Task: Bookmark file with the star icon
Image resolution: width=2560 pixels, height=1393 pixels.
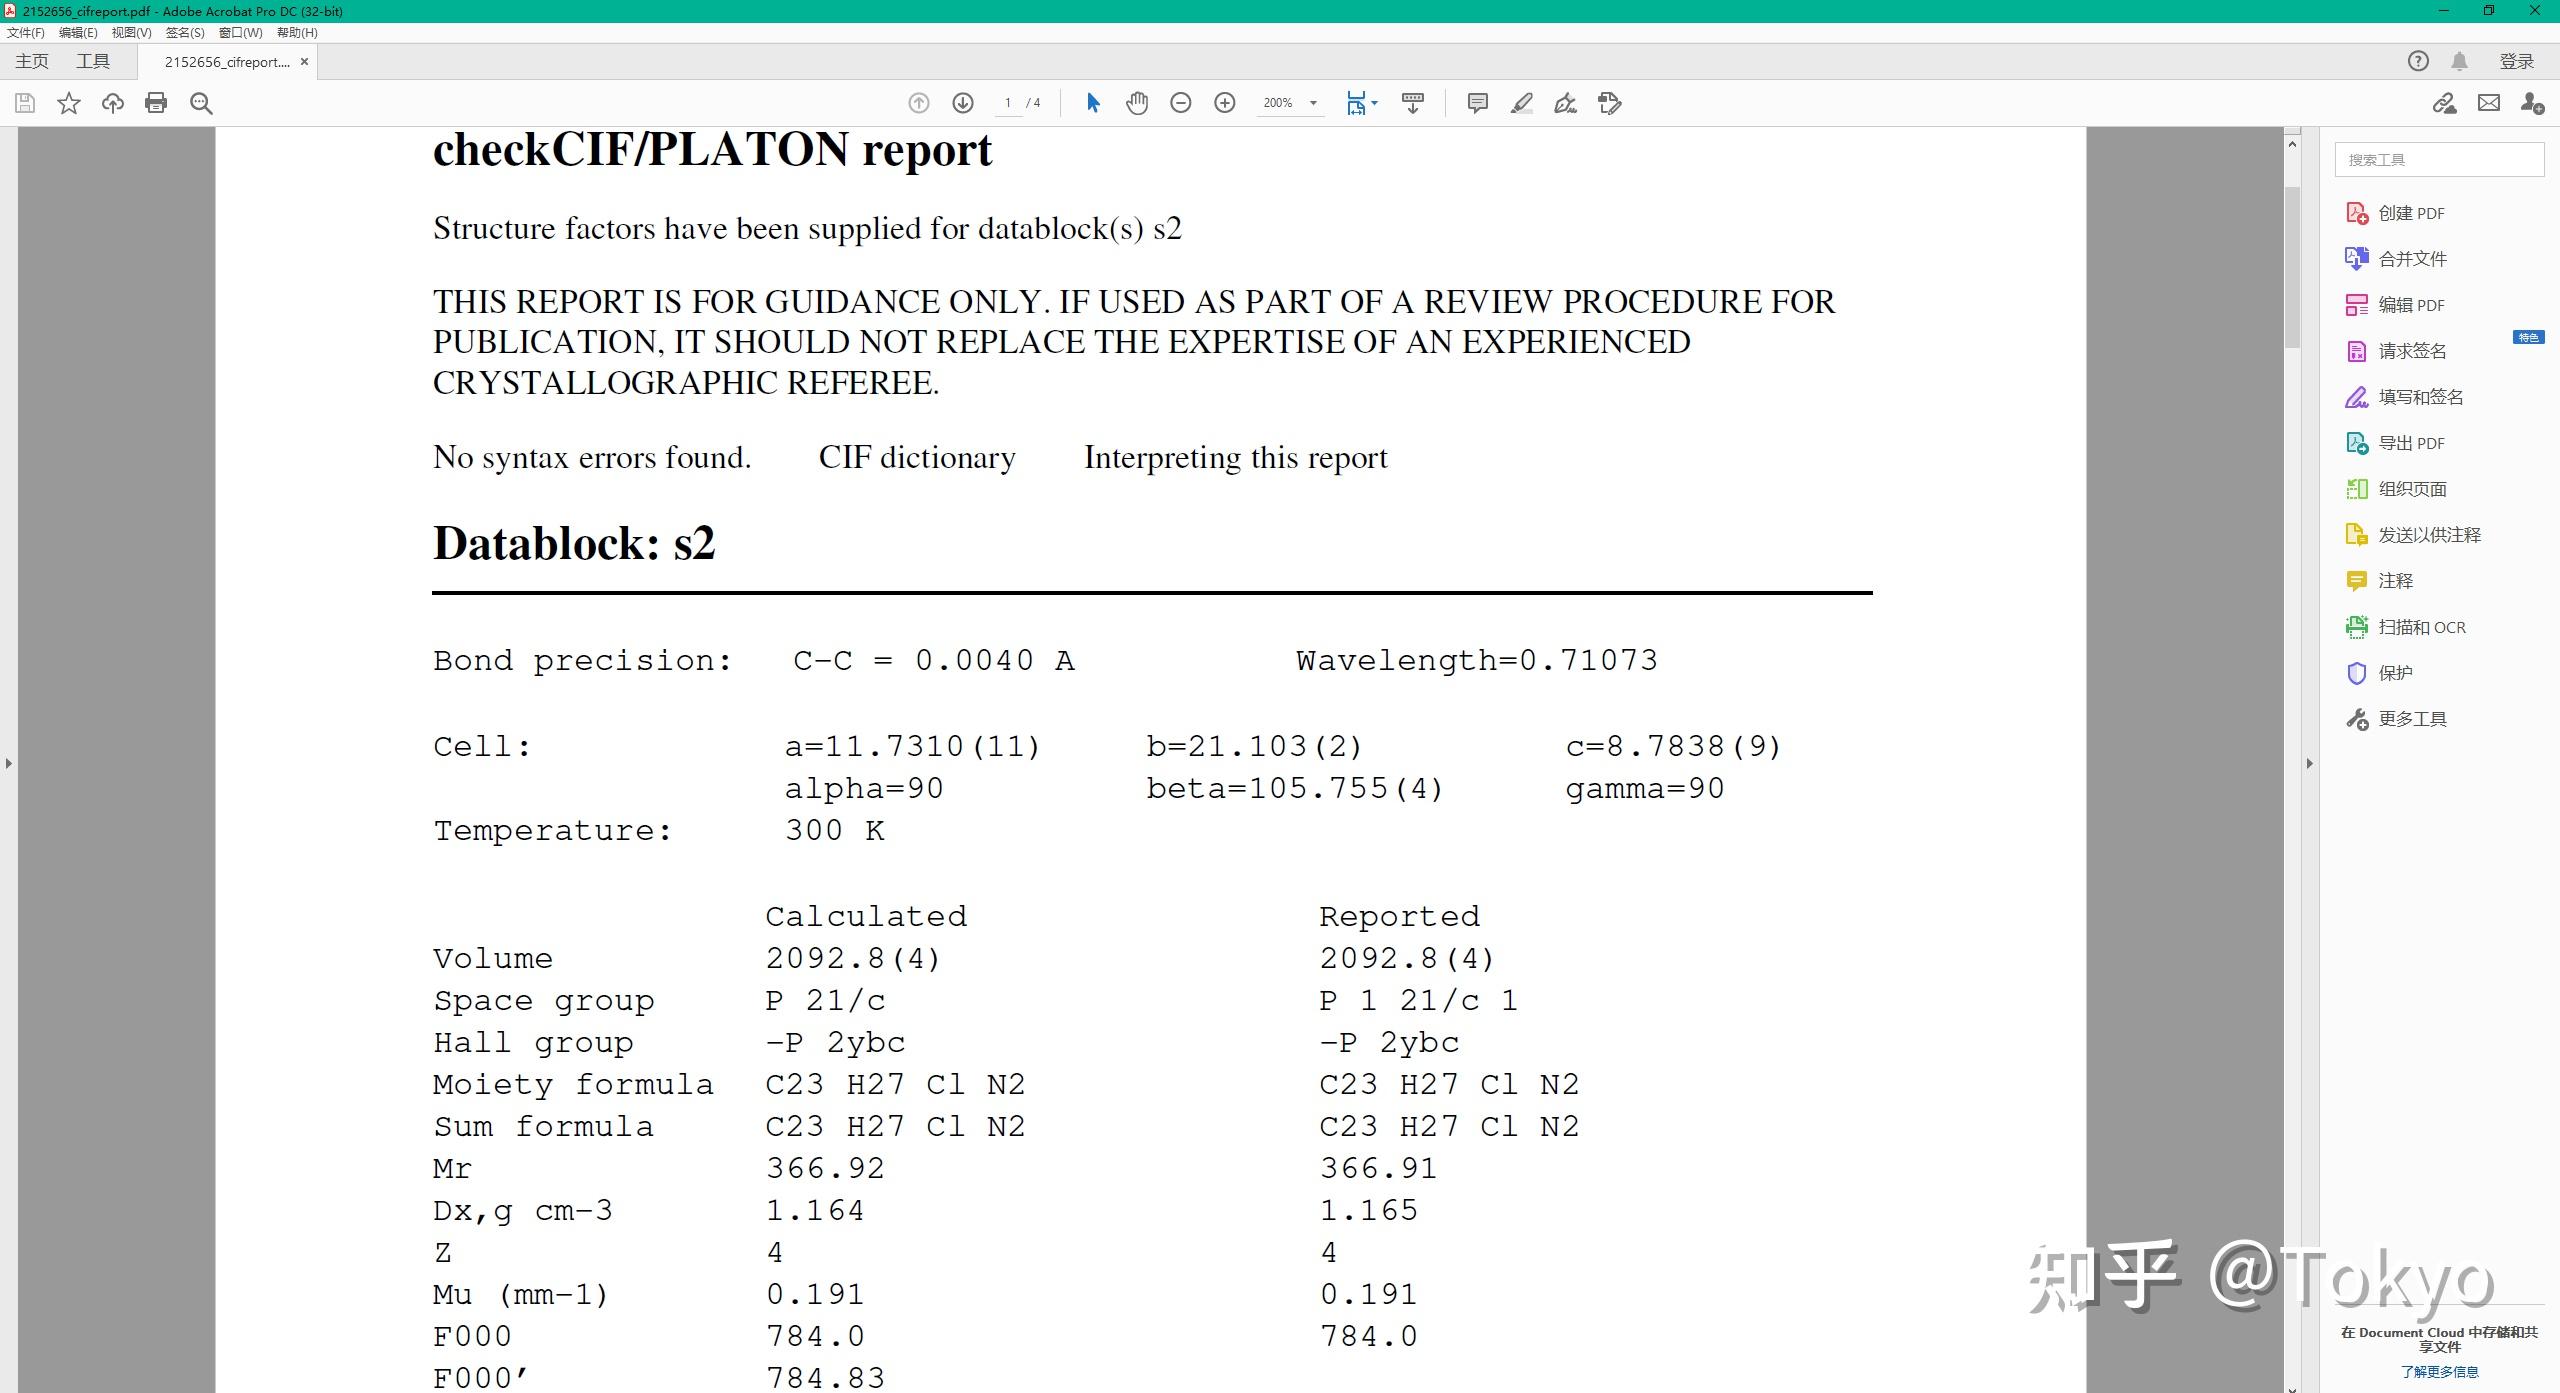Action: click(68, 103)
